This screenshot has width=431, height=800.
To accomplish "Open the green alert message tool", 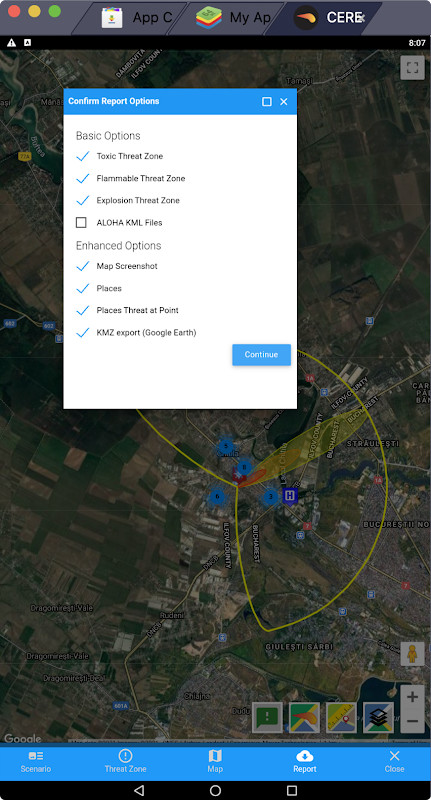I will pos(267,717).
